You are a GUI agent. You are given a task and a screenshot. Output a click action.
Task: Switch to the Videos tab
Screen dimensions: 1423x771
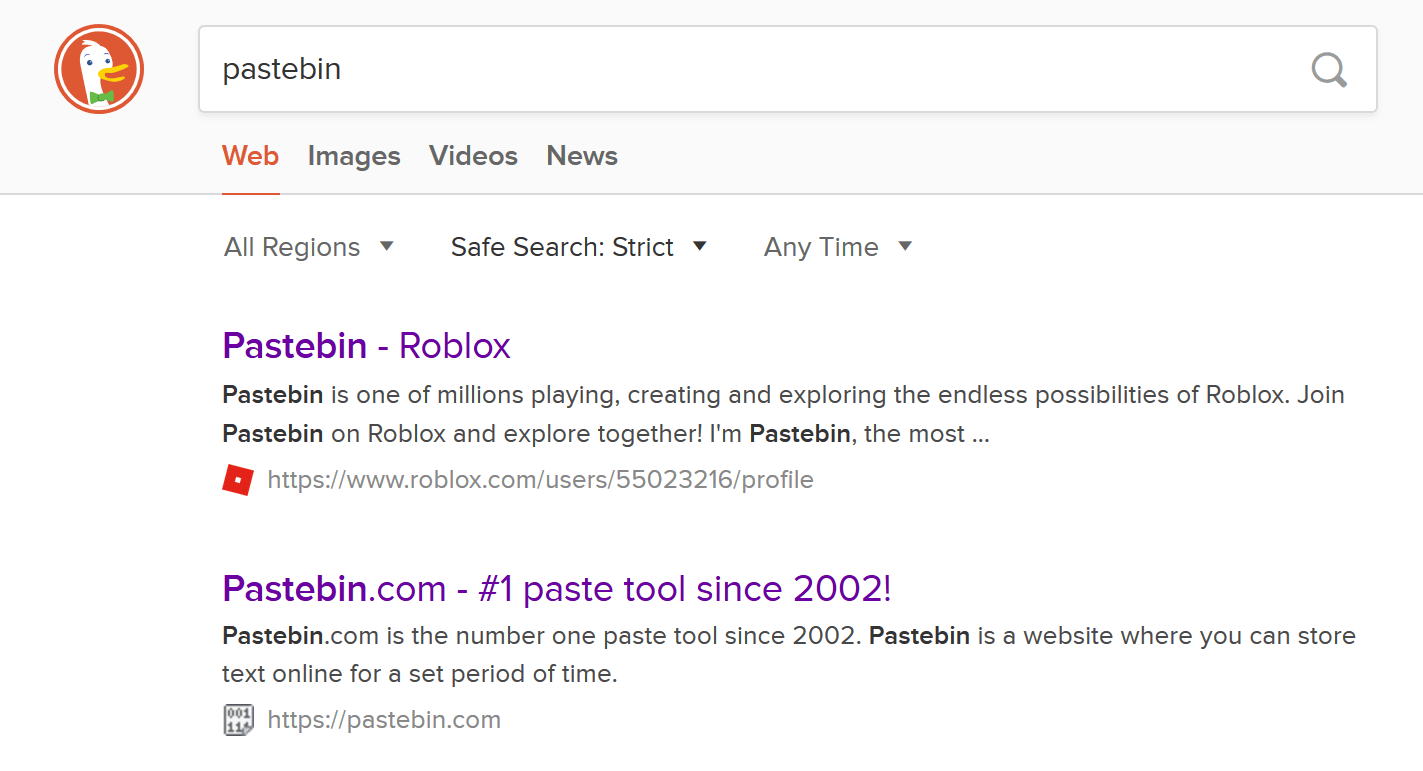(473, 156)
